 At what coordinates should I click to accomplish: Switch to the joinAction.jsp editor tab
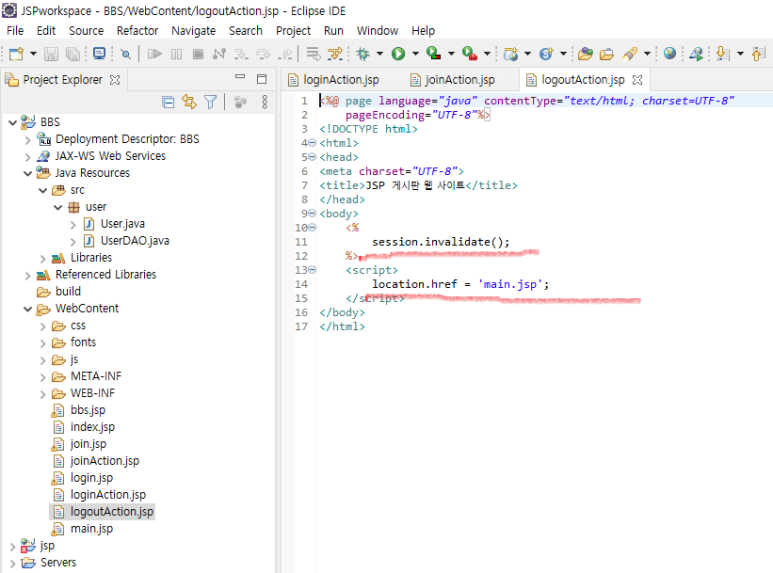(x=453, y=79)
